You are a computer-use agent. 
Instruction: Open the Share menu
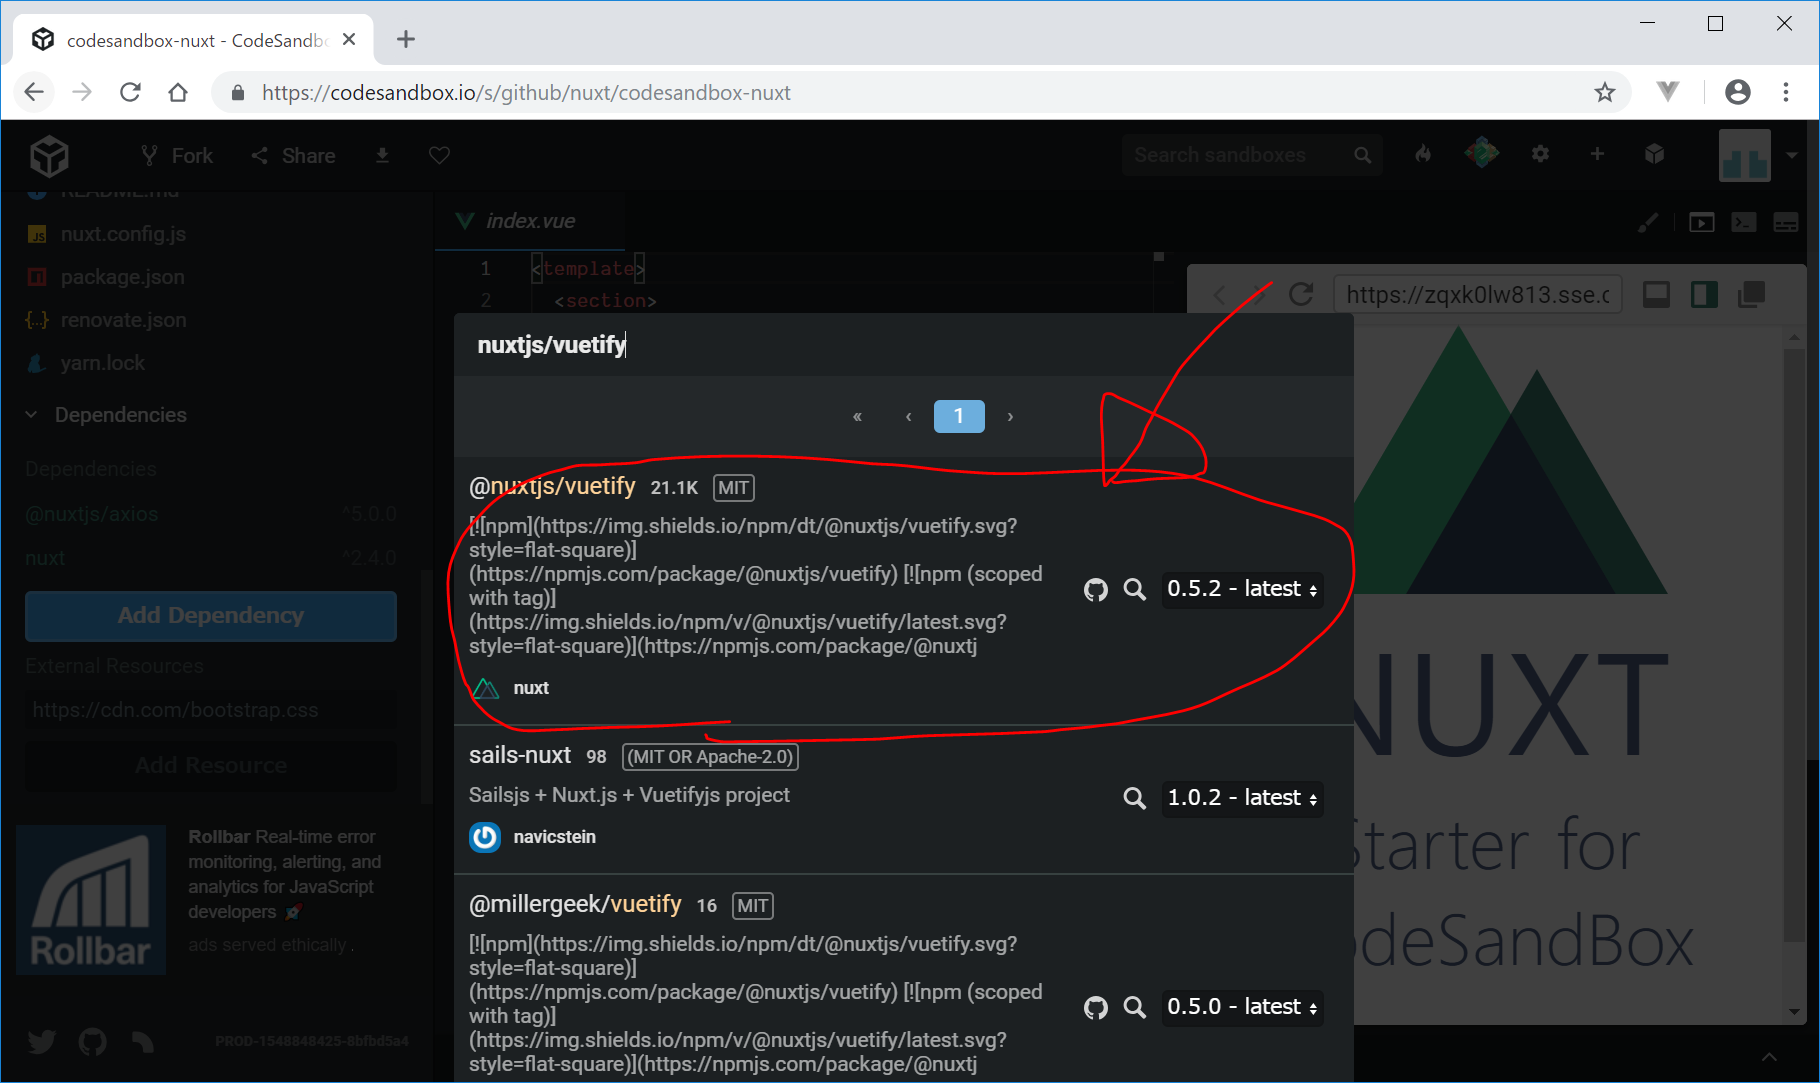tap(293, 156)
